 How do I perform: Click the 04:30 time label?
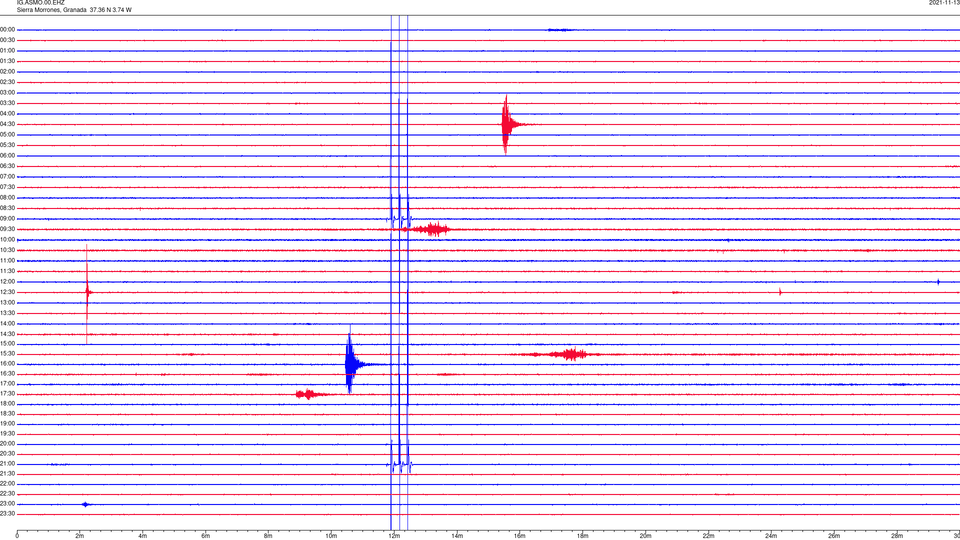pos(8,124)
